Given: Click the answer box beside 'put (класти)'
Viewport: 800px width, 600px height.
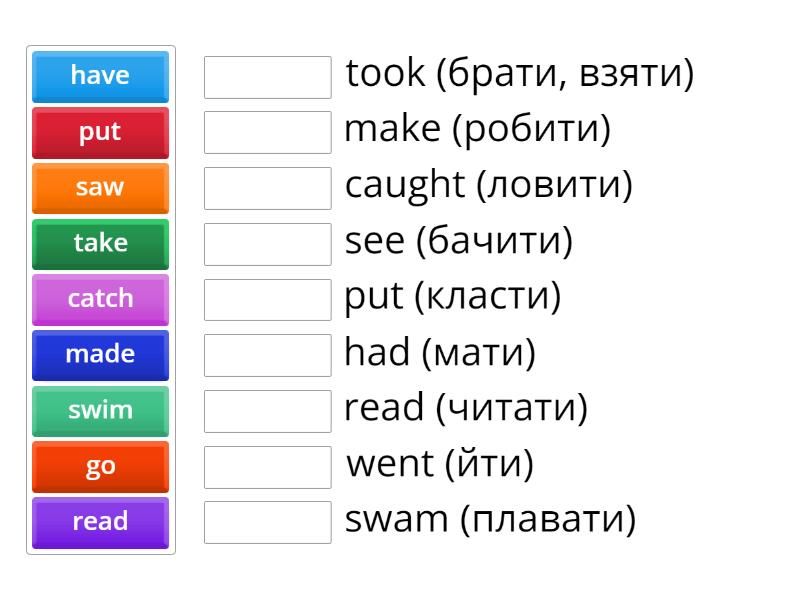Looking at the screenshot, I should point(267,298).
